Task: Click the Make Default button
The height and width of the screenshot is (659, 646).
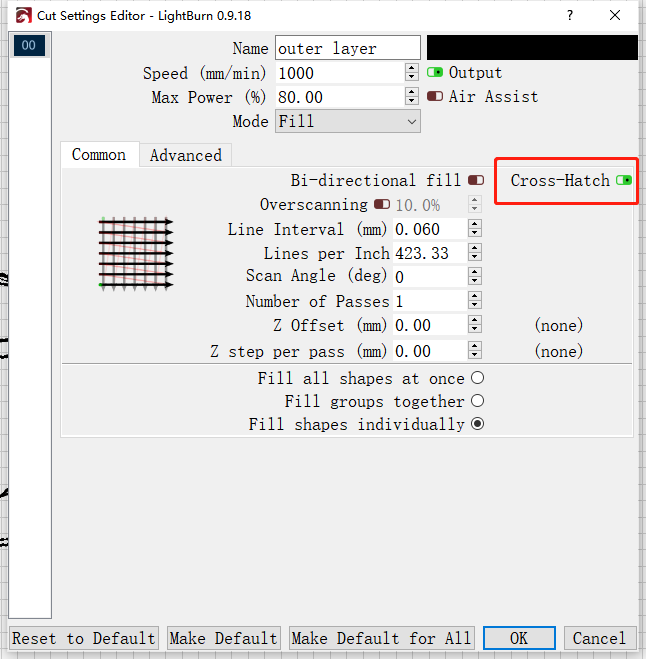Action: [x=223, y=638]
